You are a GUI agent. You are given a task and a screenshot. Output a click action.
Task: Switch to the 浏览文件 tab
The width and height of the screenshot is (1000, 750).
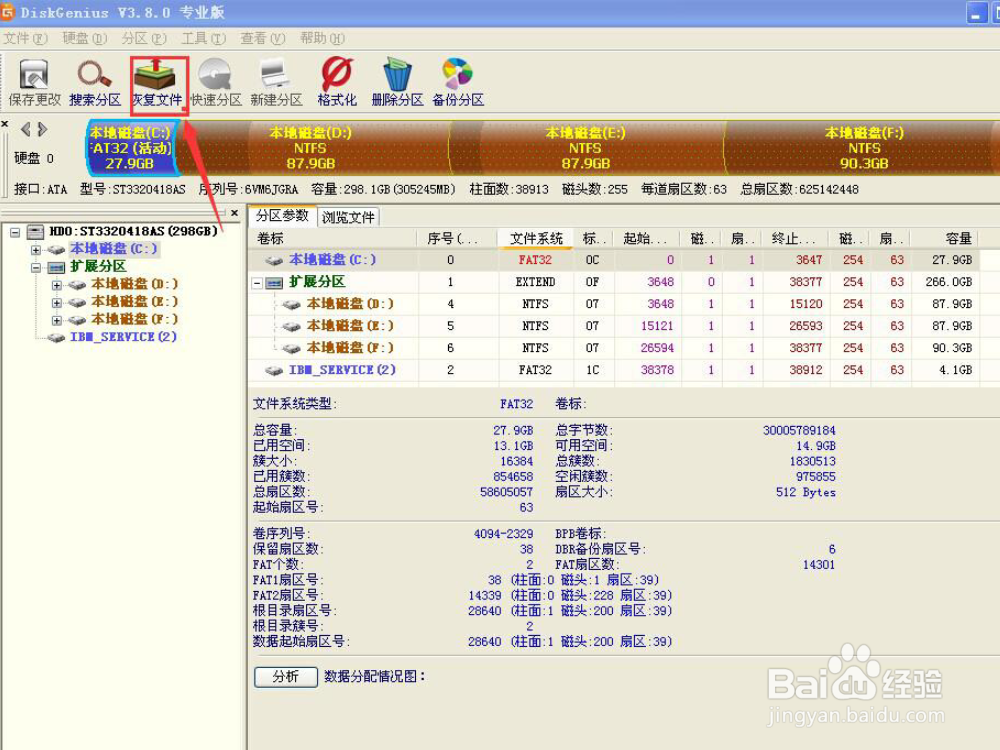click(x=348, y=217)
